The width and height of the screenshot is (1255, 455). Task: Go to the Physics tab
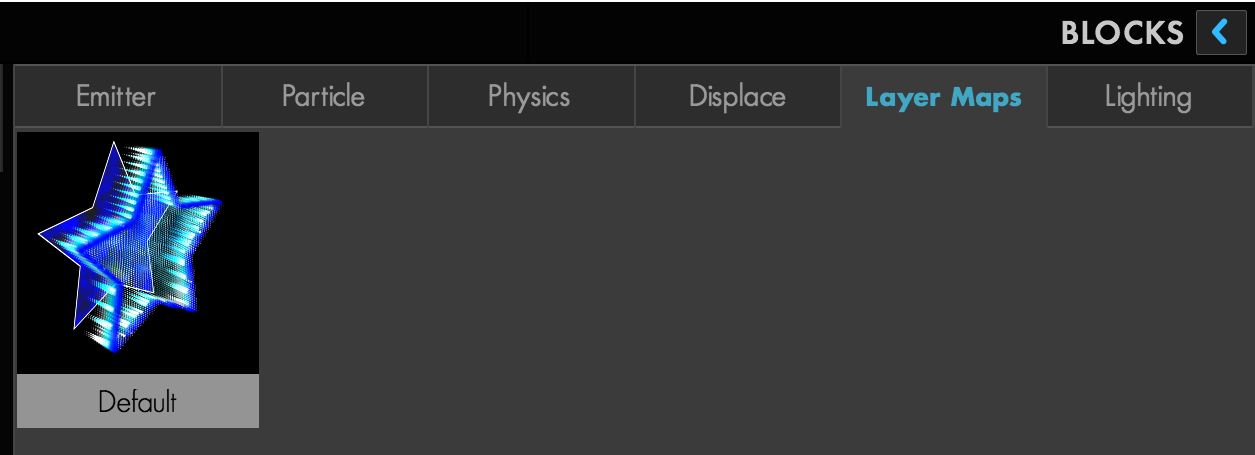(530, 97)
